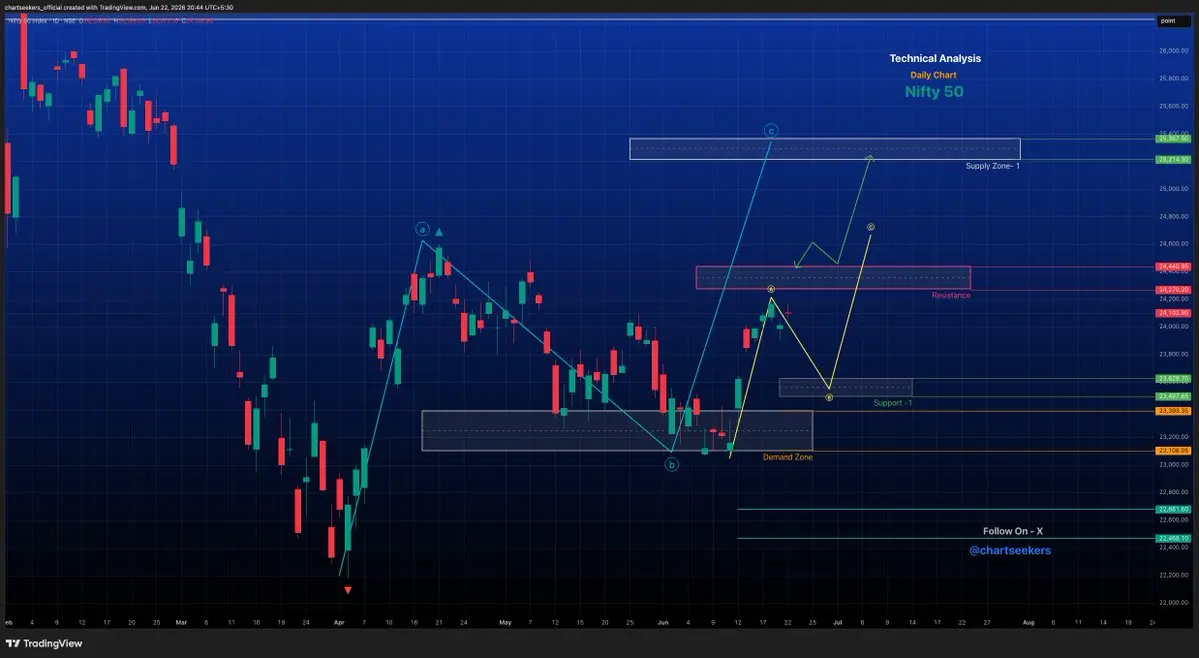
Task: Click the 25,214.30 price tag
Action: click(1174, 160)
